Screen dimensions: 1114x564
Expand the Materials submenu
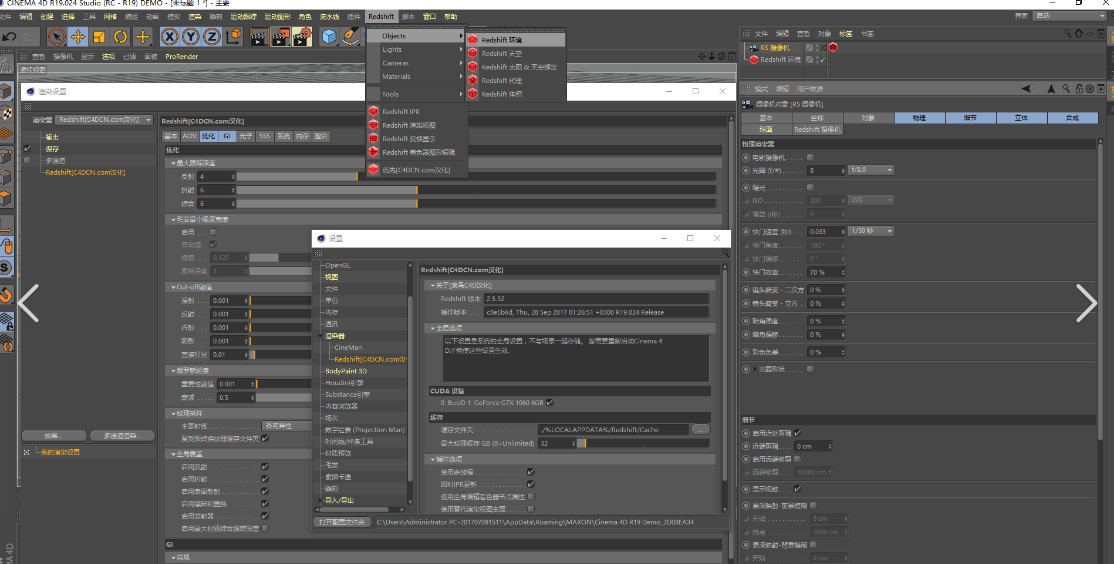pyautogui.click(x=416, y=77)
